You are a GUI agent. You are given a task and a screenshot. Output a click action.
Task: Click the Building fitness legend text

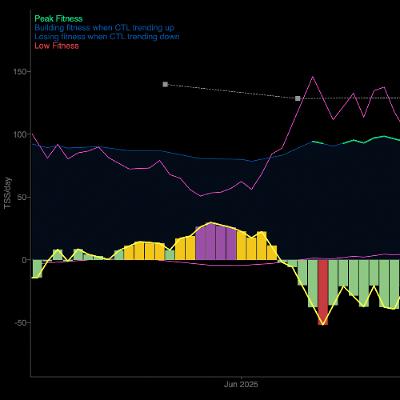click(104, 28)
